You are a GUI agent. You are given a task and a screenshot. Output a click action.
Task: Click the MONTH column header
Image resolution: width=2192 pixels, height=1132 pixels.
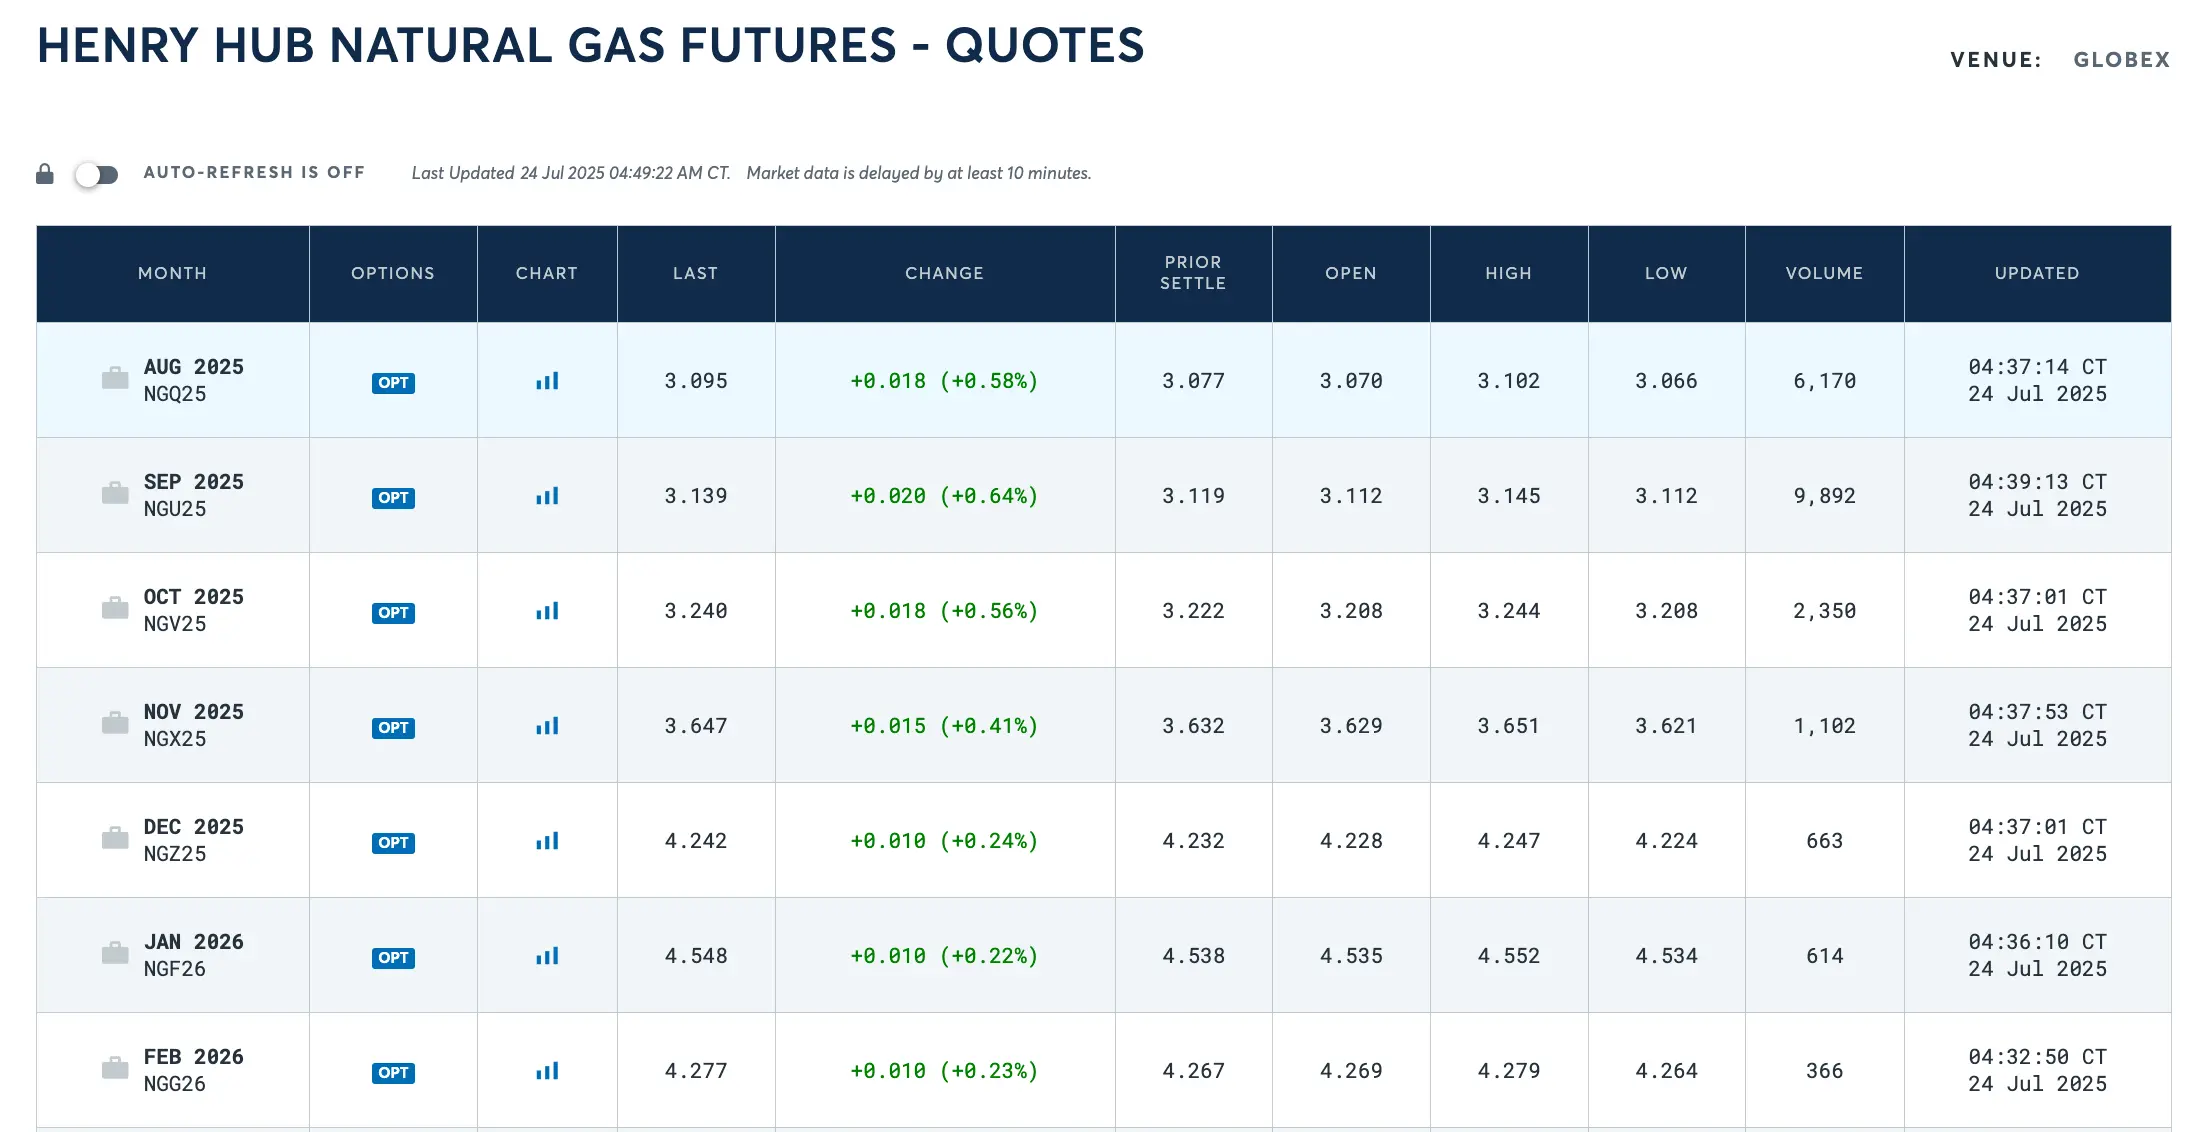coord(172,273)
